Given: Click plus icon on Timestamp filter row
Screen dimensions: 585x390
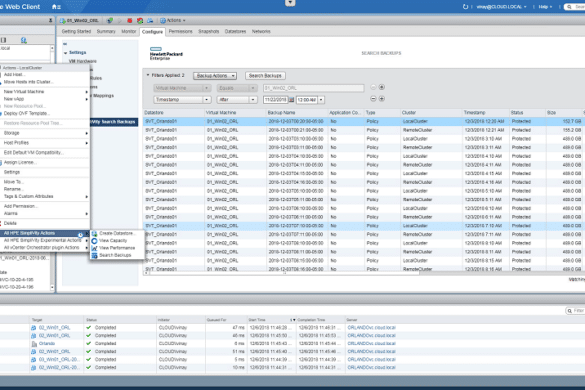Looking at the screenshot, I should point(382,99).
